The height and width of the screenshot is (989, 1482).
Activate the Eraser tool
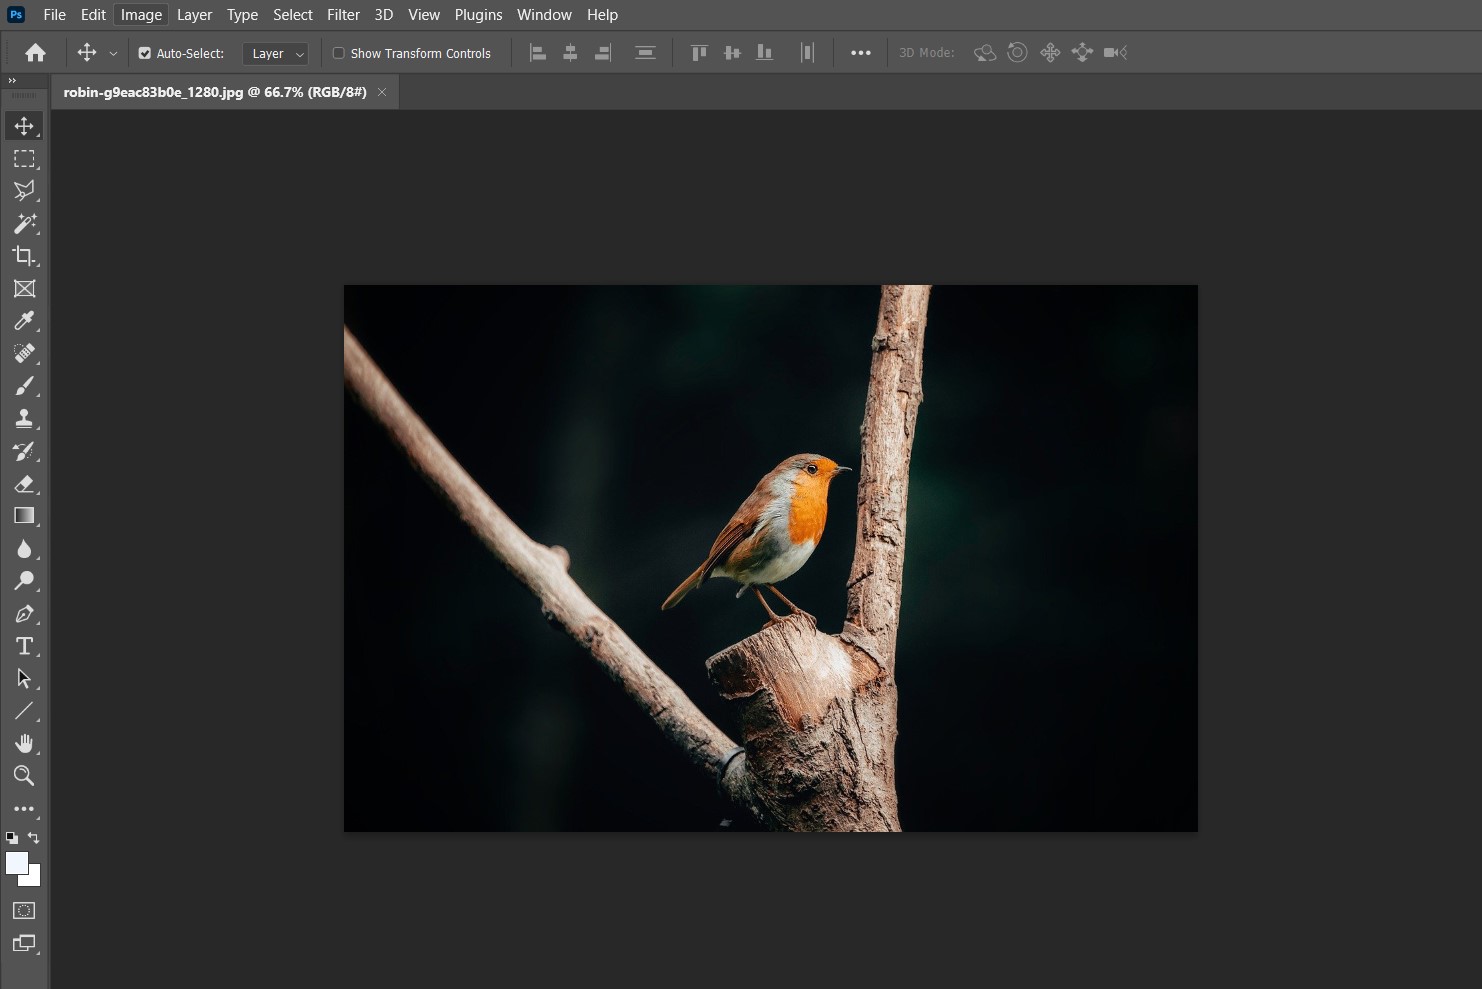coord(24,484)
